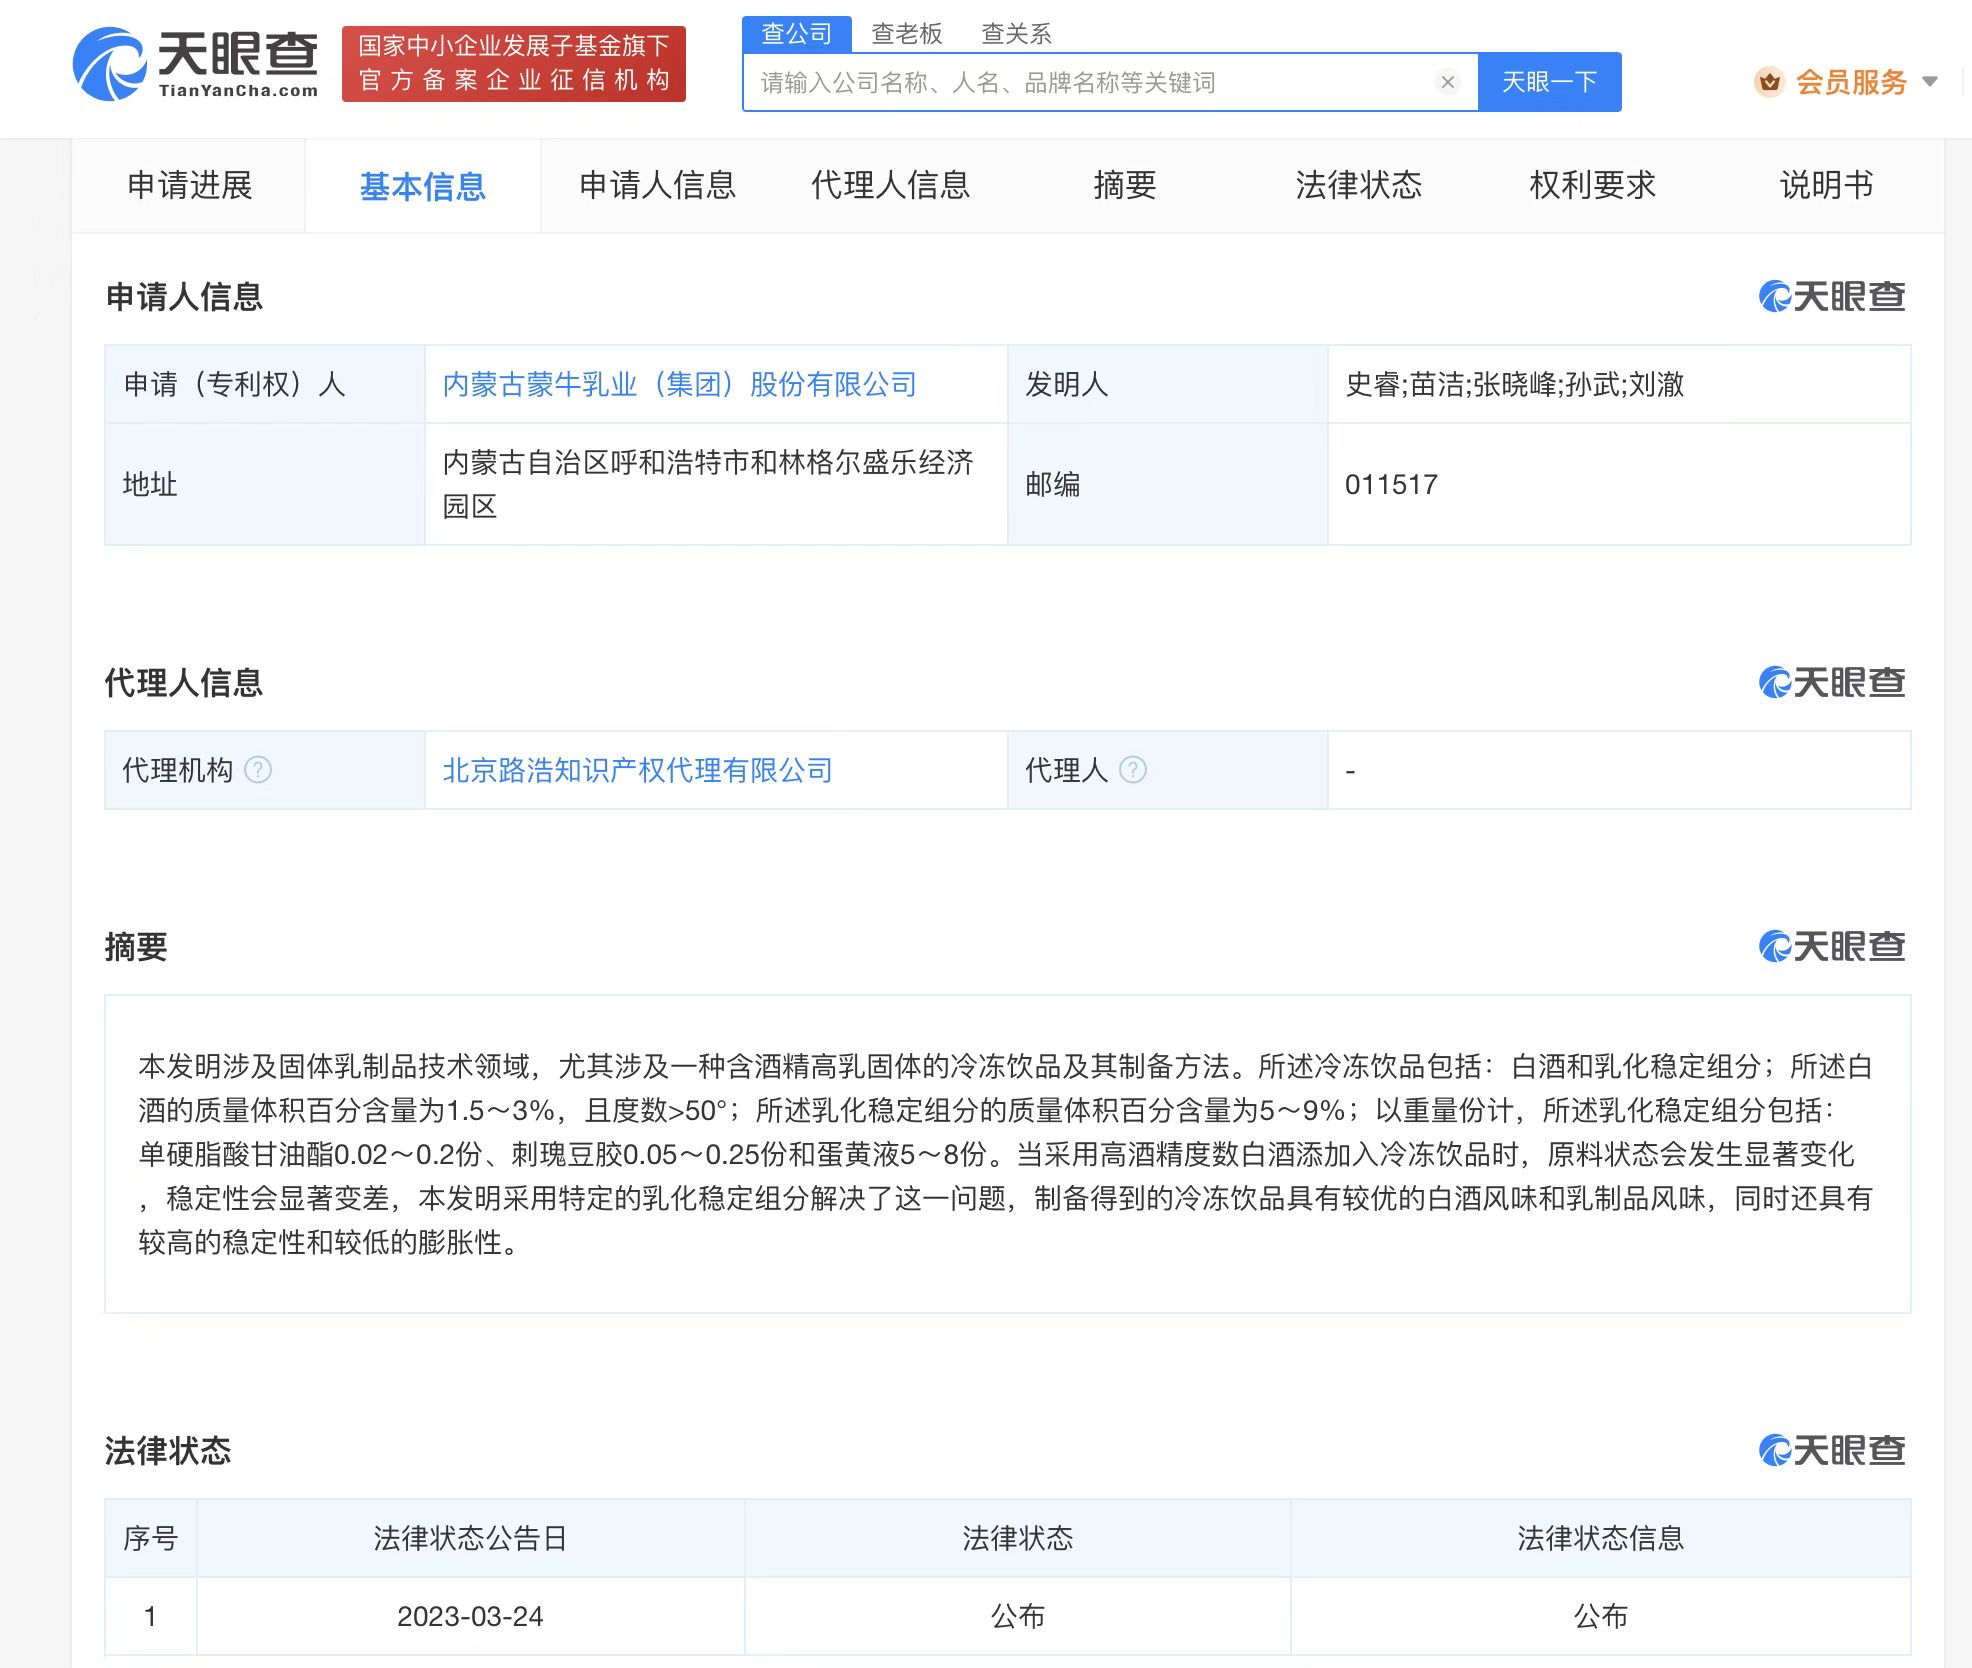Click the 公布 cell under 法律状态 column
The image size is (1972, 1668).
[x=1017, y=1616]
